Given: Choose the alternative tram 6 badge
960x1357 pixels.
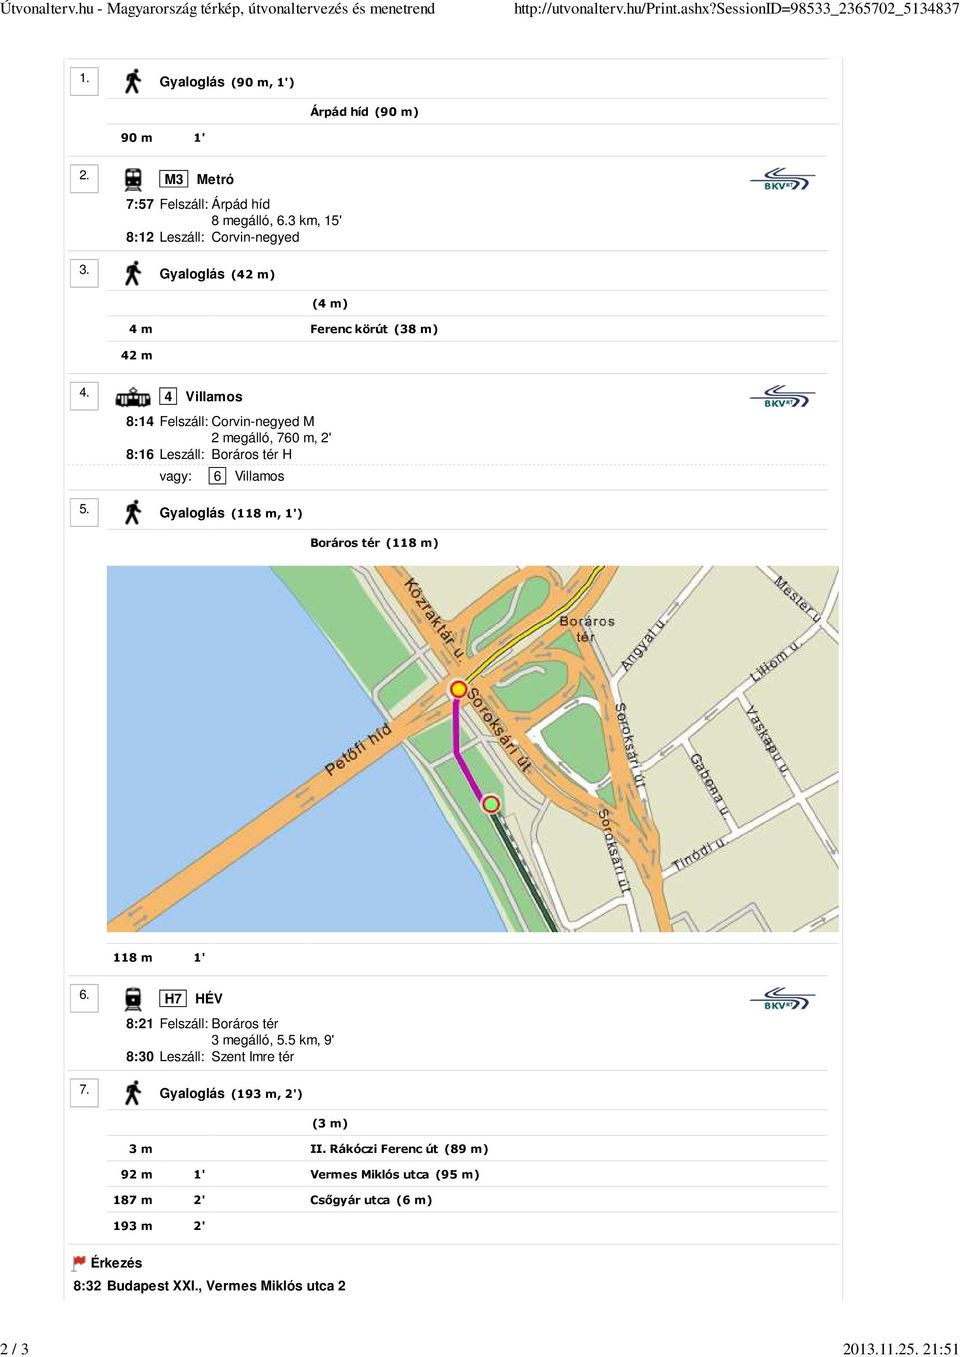Looking at the screenshot, I should tap(217, 476).
